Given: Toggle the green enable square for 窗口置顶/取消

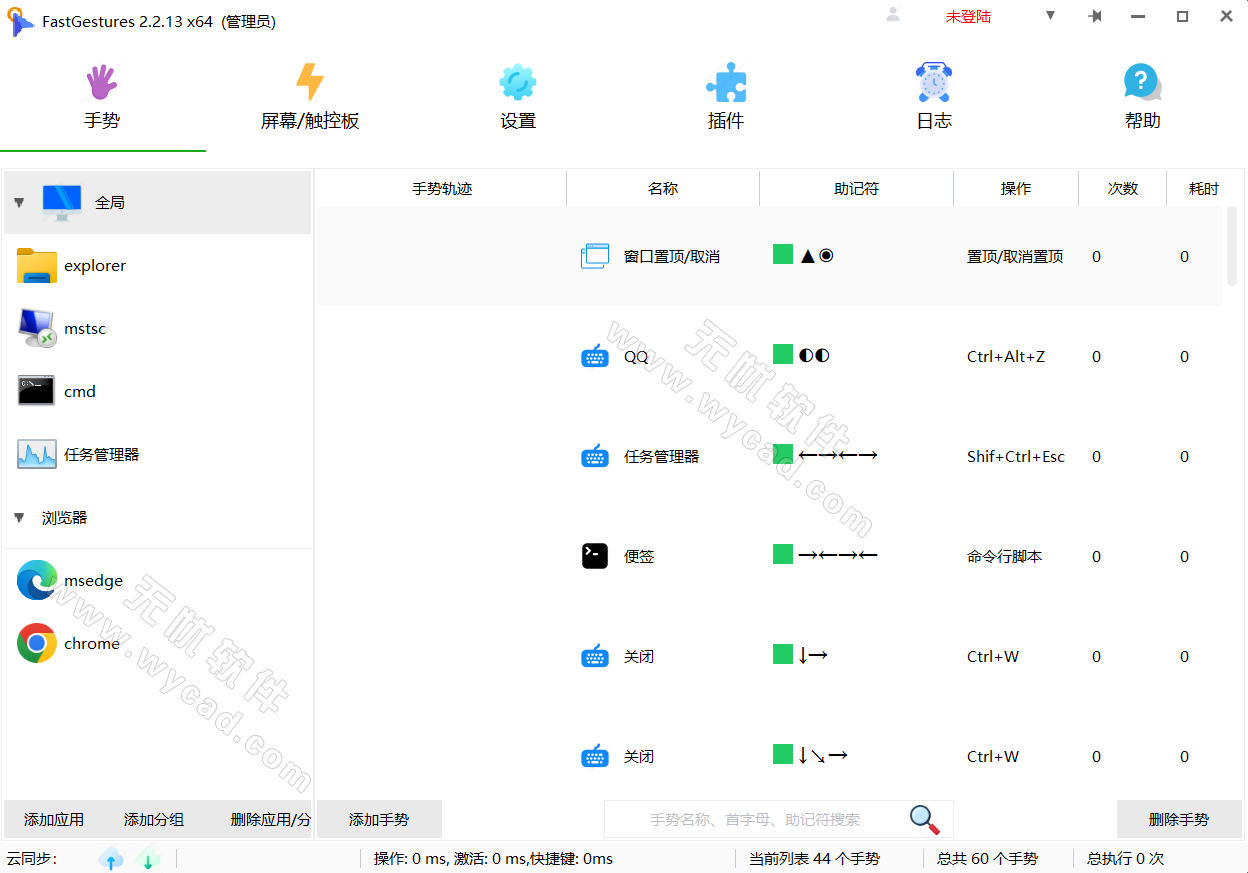Looking at the screenshot, I should 783,255.
